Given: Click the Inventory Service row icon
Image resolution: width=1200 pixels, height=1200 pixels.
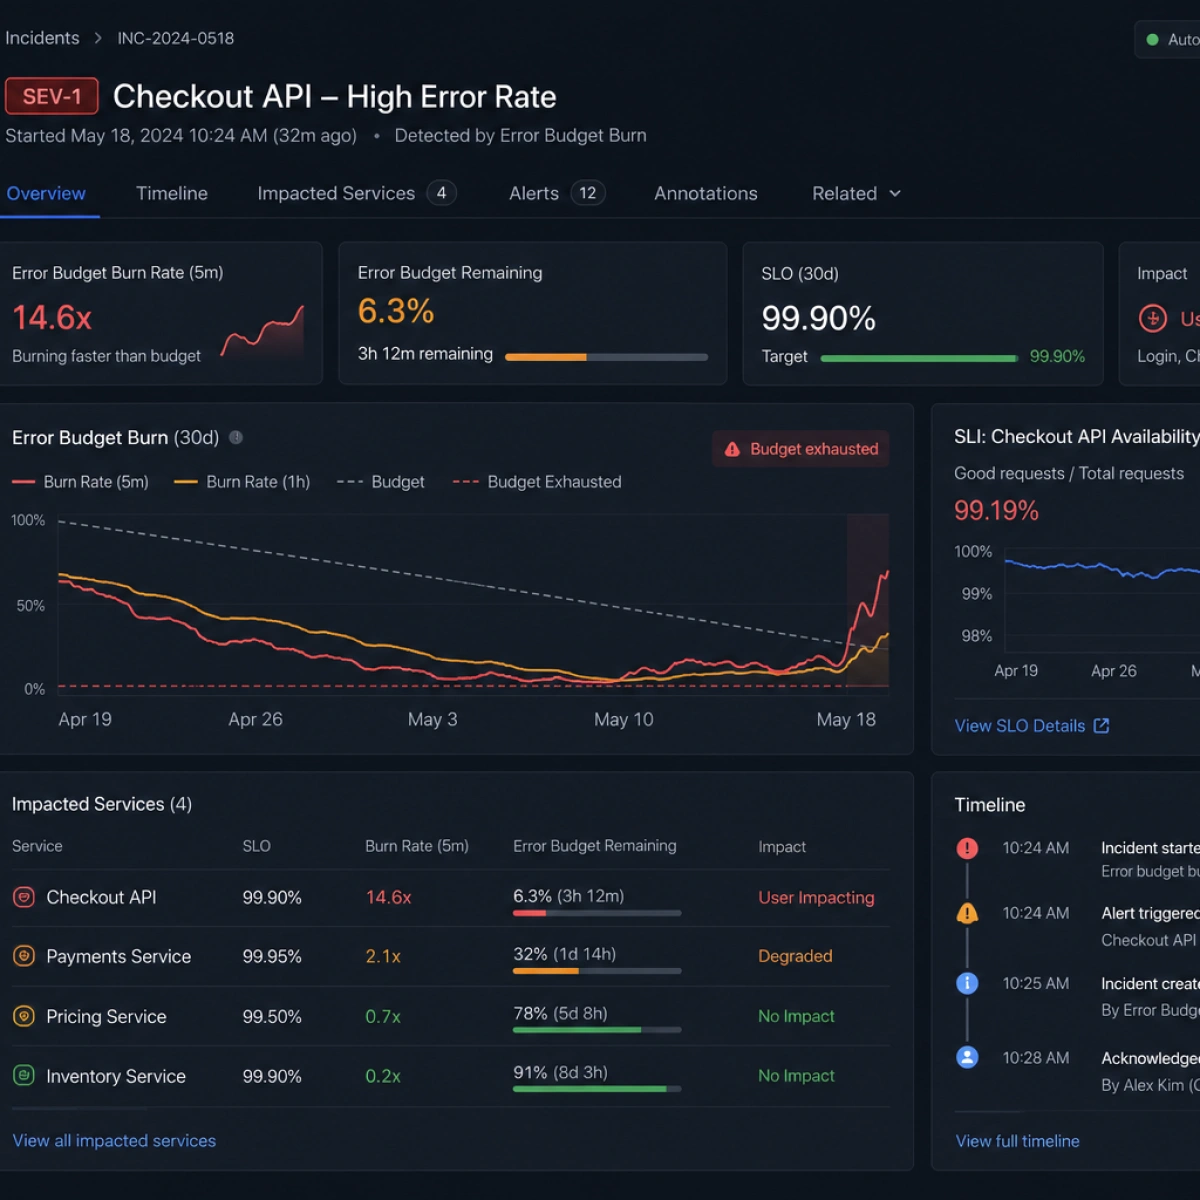Looking at the screenshot, I should [24, 1076].
